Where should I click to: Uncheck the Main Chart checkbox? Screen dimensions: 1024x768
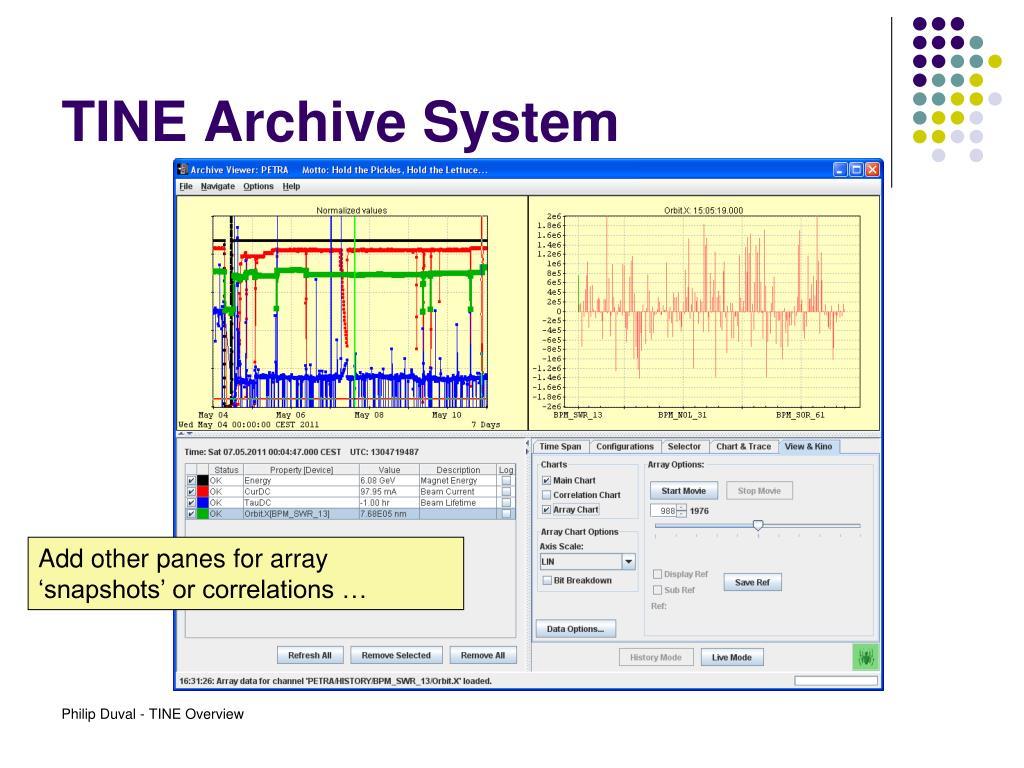(547, 480)
